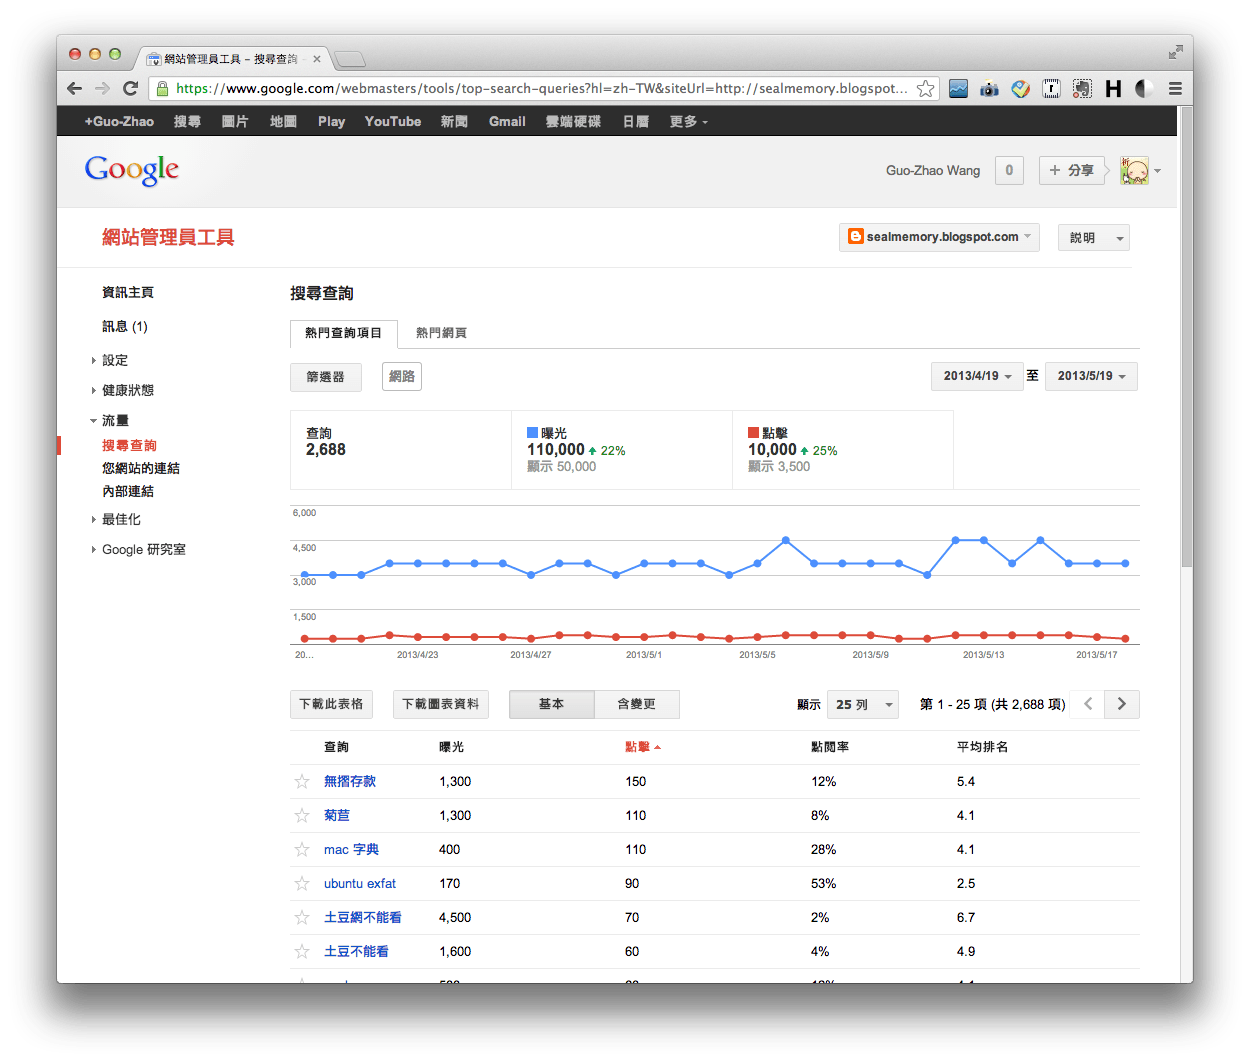The height and width of the screenshot is (1062, 1250).
Task: Open the 更多 menu in the Google bar
Action: point(688,121)
